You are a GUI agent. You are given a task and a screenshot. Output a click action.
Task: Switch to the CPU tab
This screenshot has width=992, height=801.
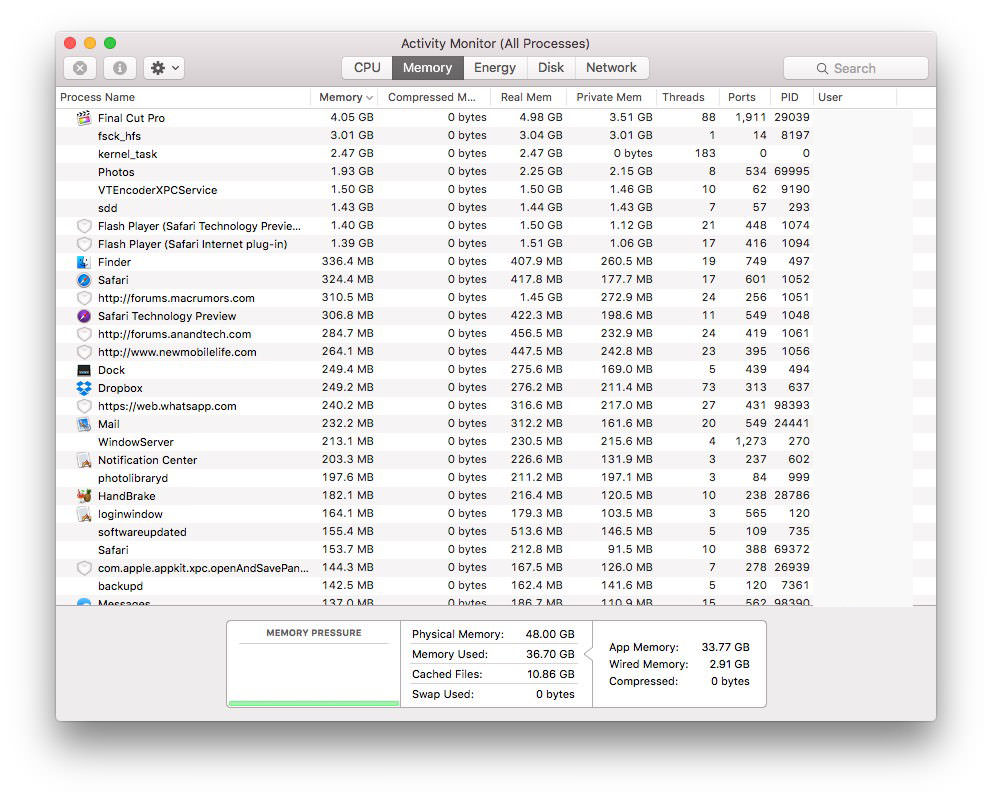pyautogui.click(x=367, y=68)
